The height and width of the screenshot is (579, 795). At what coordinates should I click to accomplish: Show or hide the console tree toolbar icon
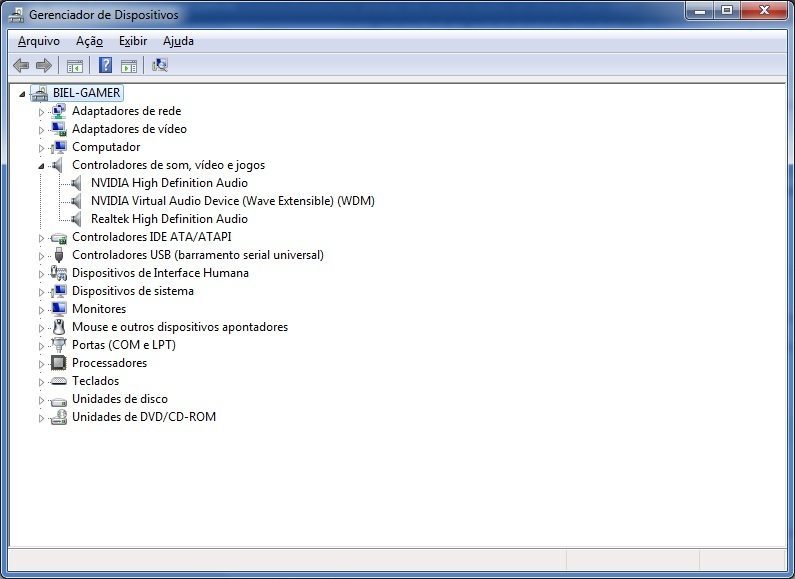[75, 66]
